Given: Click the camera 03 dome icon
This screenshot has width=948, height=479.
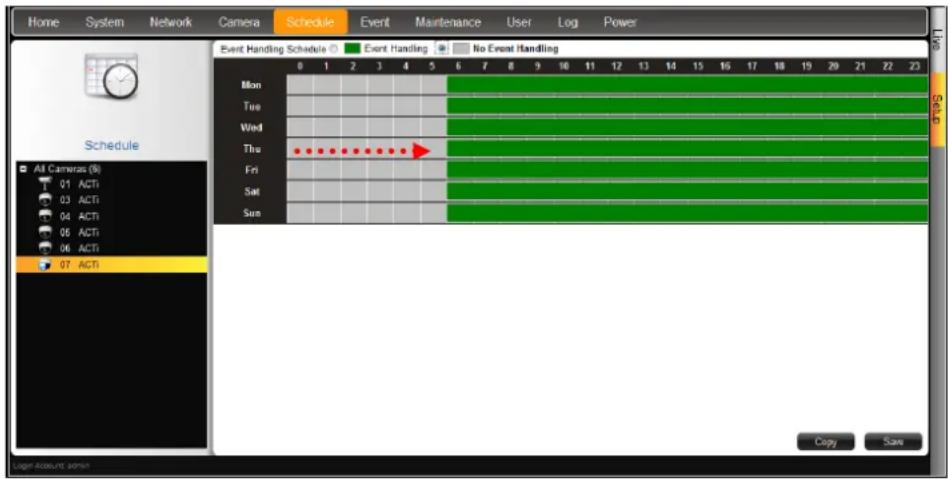Looking at the screenshot, I should click(44, 200).
